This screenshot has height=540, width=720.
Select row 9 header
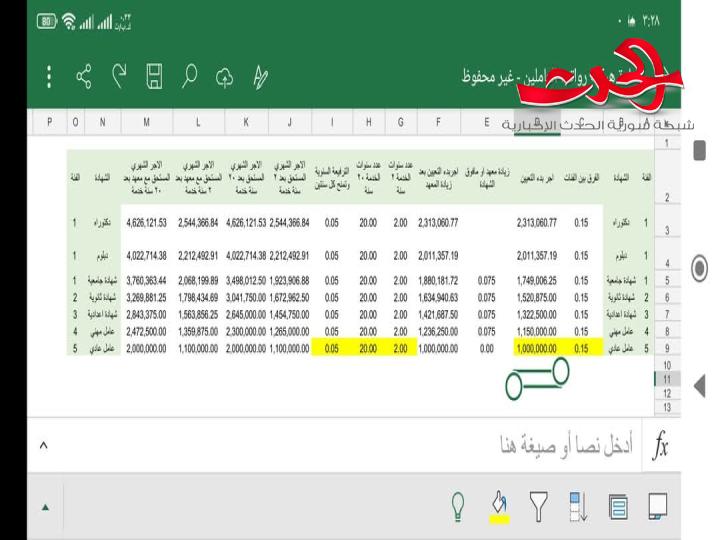667,349
